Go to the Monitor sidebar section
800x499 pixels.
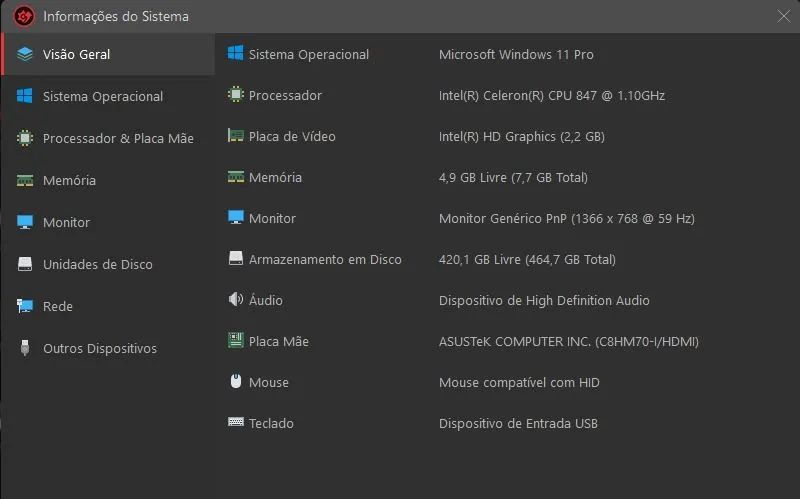click(x=108, y=222)
